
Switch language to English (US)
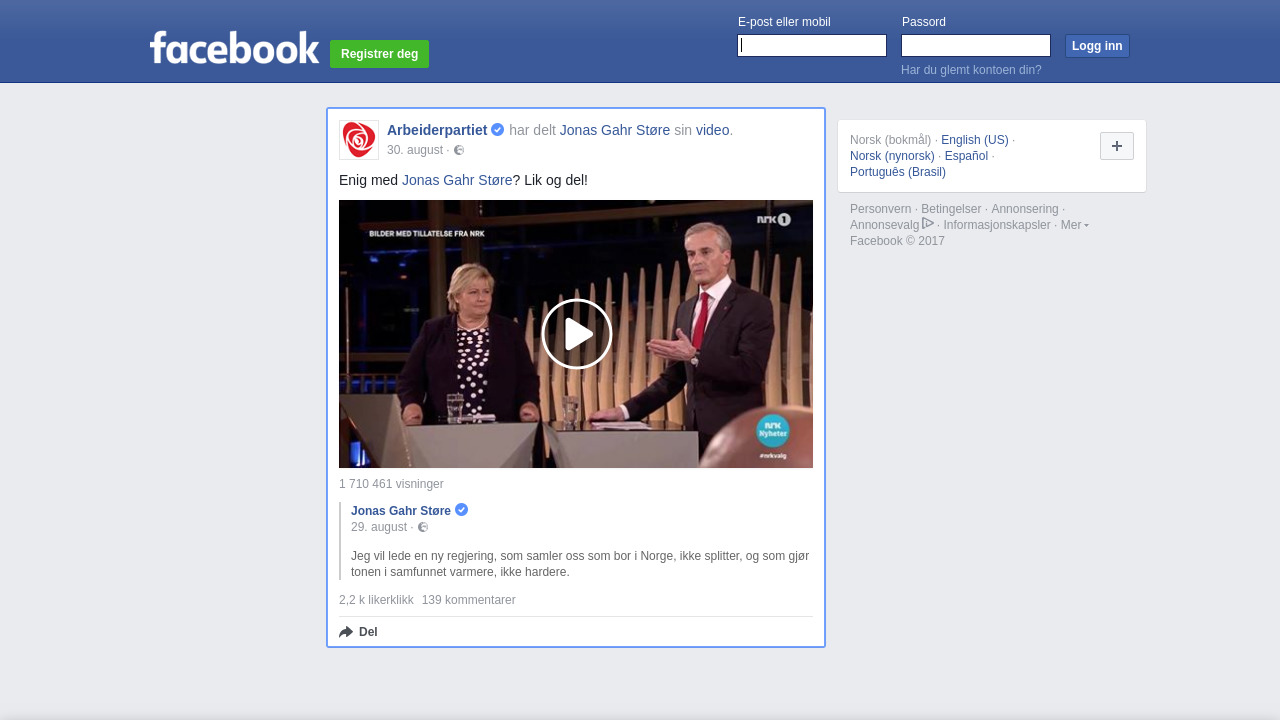tap(975, 140)
